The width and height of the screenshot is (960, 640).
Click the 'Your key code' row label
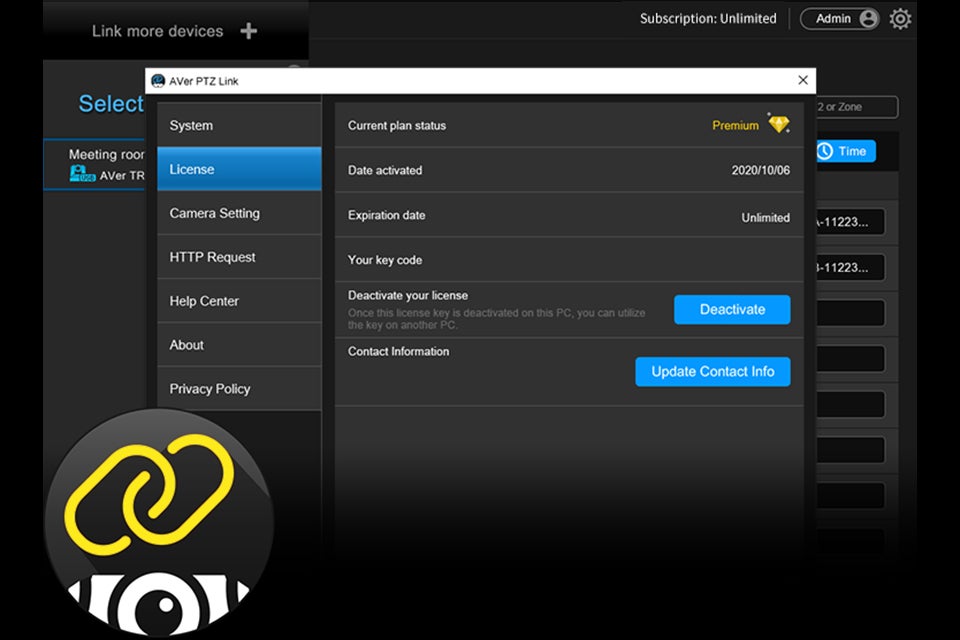tap(385, 260)
